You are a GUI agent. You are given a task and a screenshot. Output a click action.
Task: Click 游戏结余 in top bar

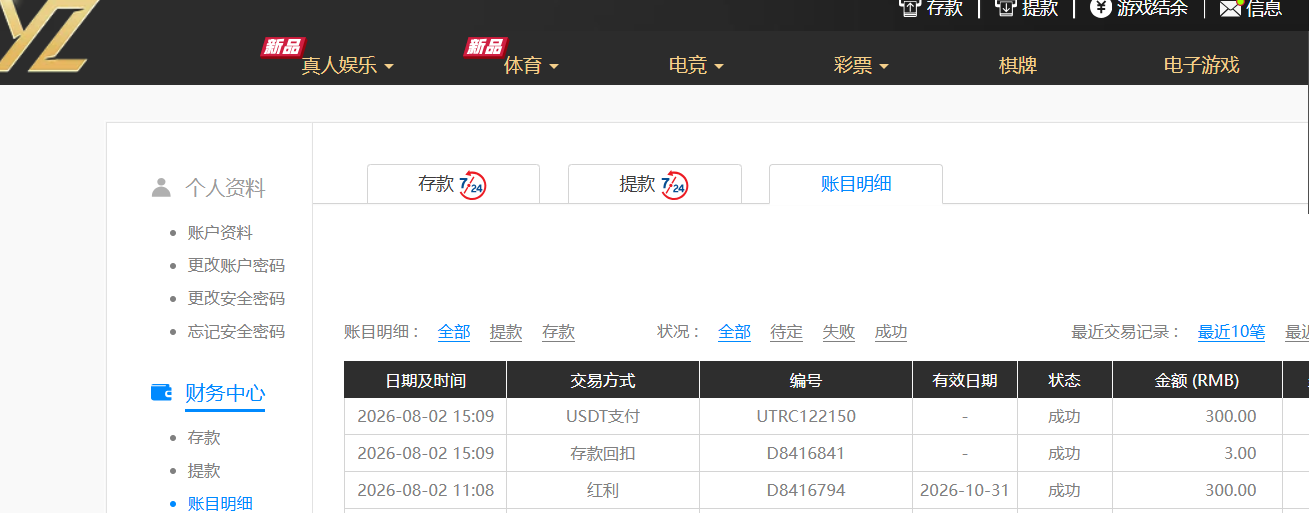click(1152, 8)
